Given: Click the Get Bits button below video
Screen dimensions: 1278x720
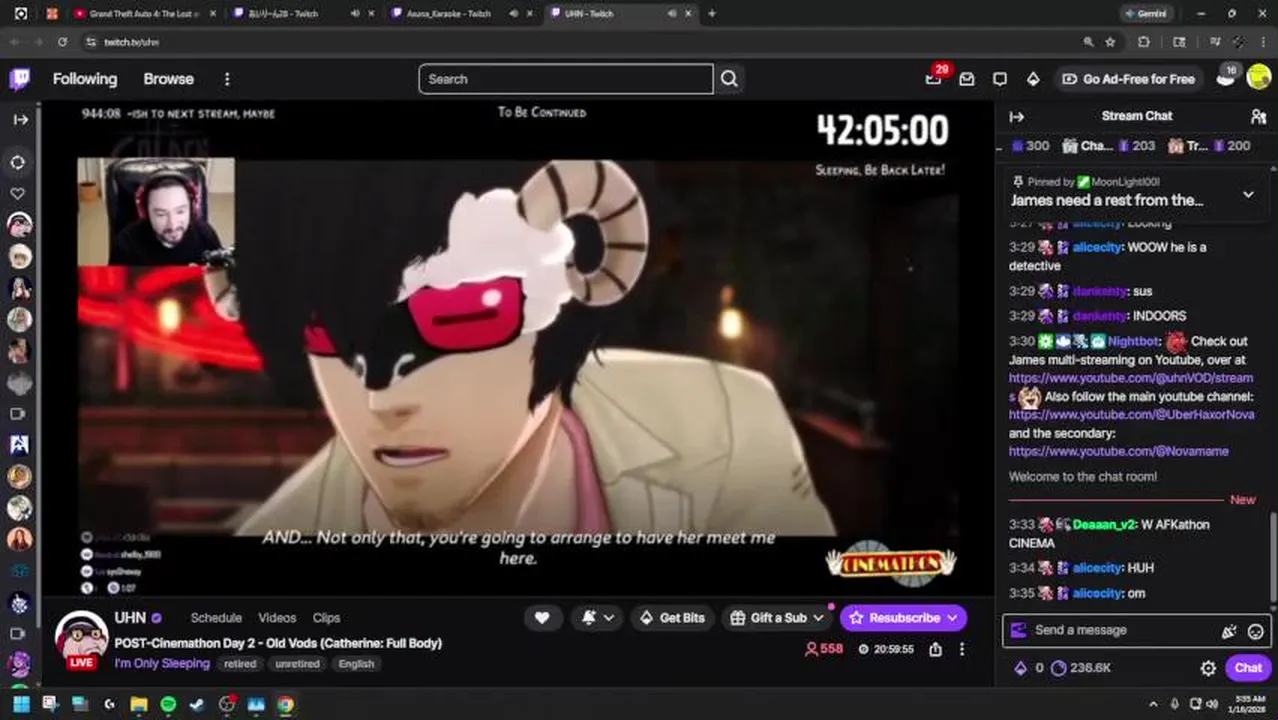Looking at the screenshot, I should coord(672,618).
